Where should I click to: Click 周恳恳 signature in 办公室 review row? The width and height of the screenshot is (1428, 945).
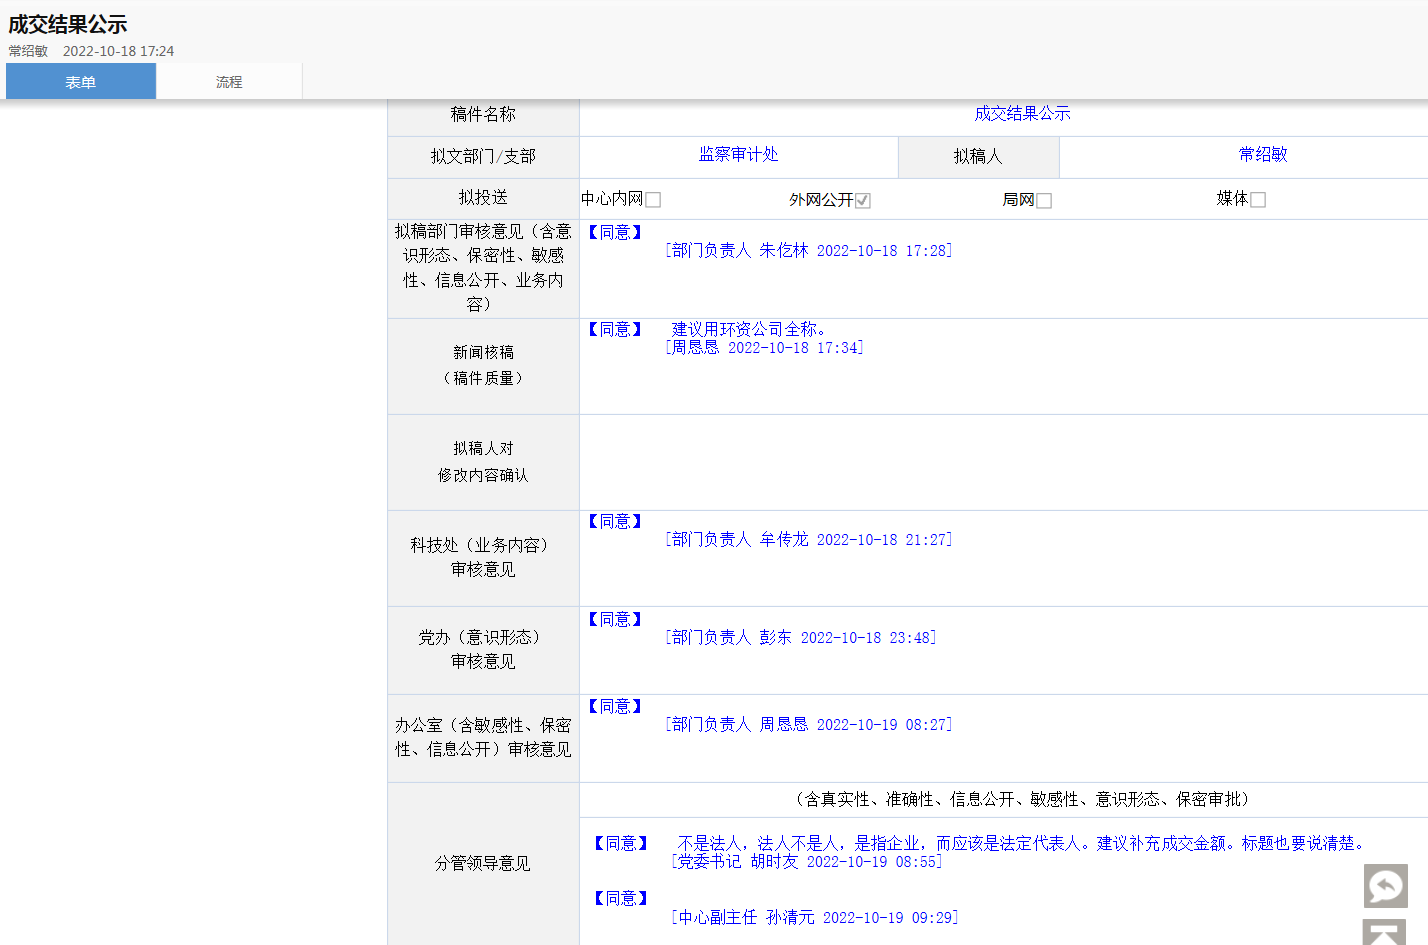[x=808, y=725]
